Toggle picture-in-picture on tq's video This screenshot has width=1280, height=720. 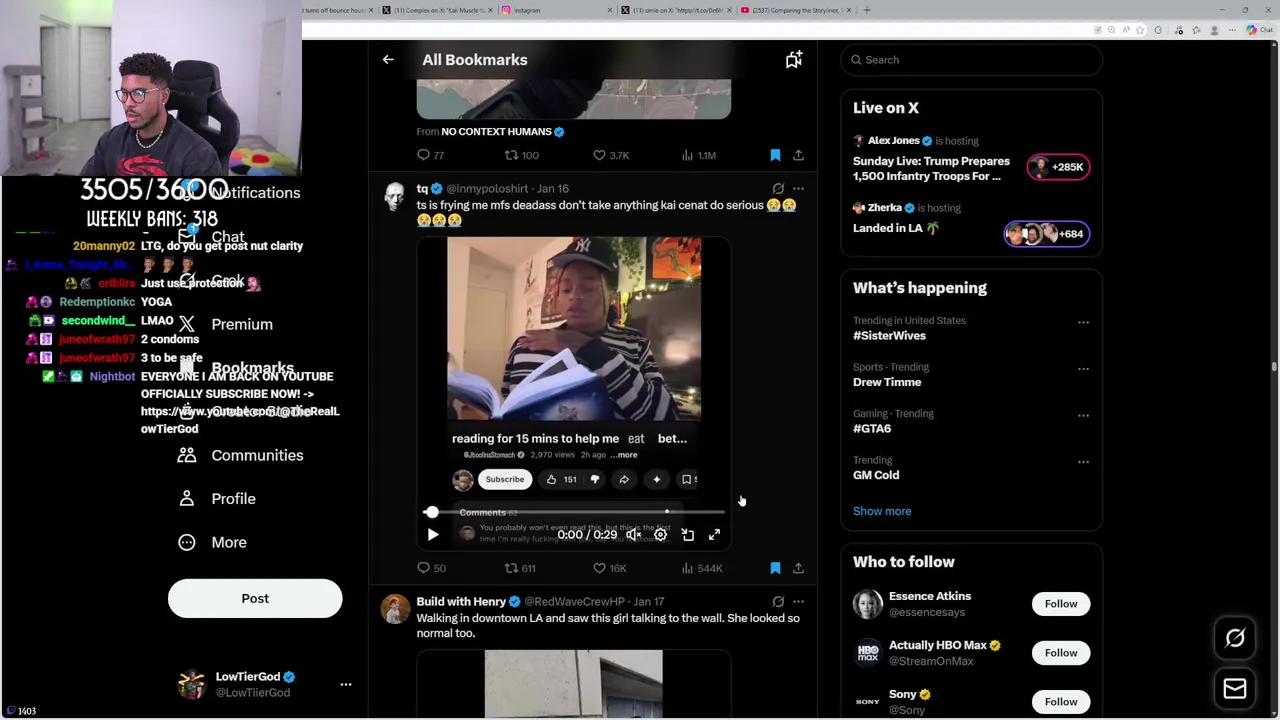pos(688,535)
